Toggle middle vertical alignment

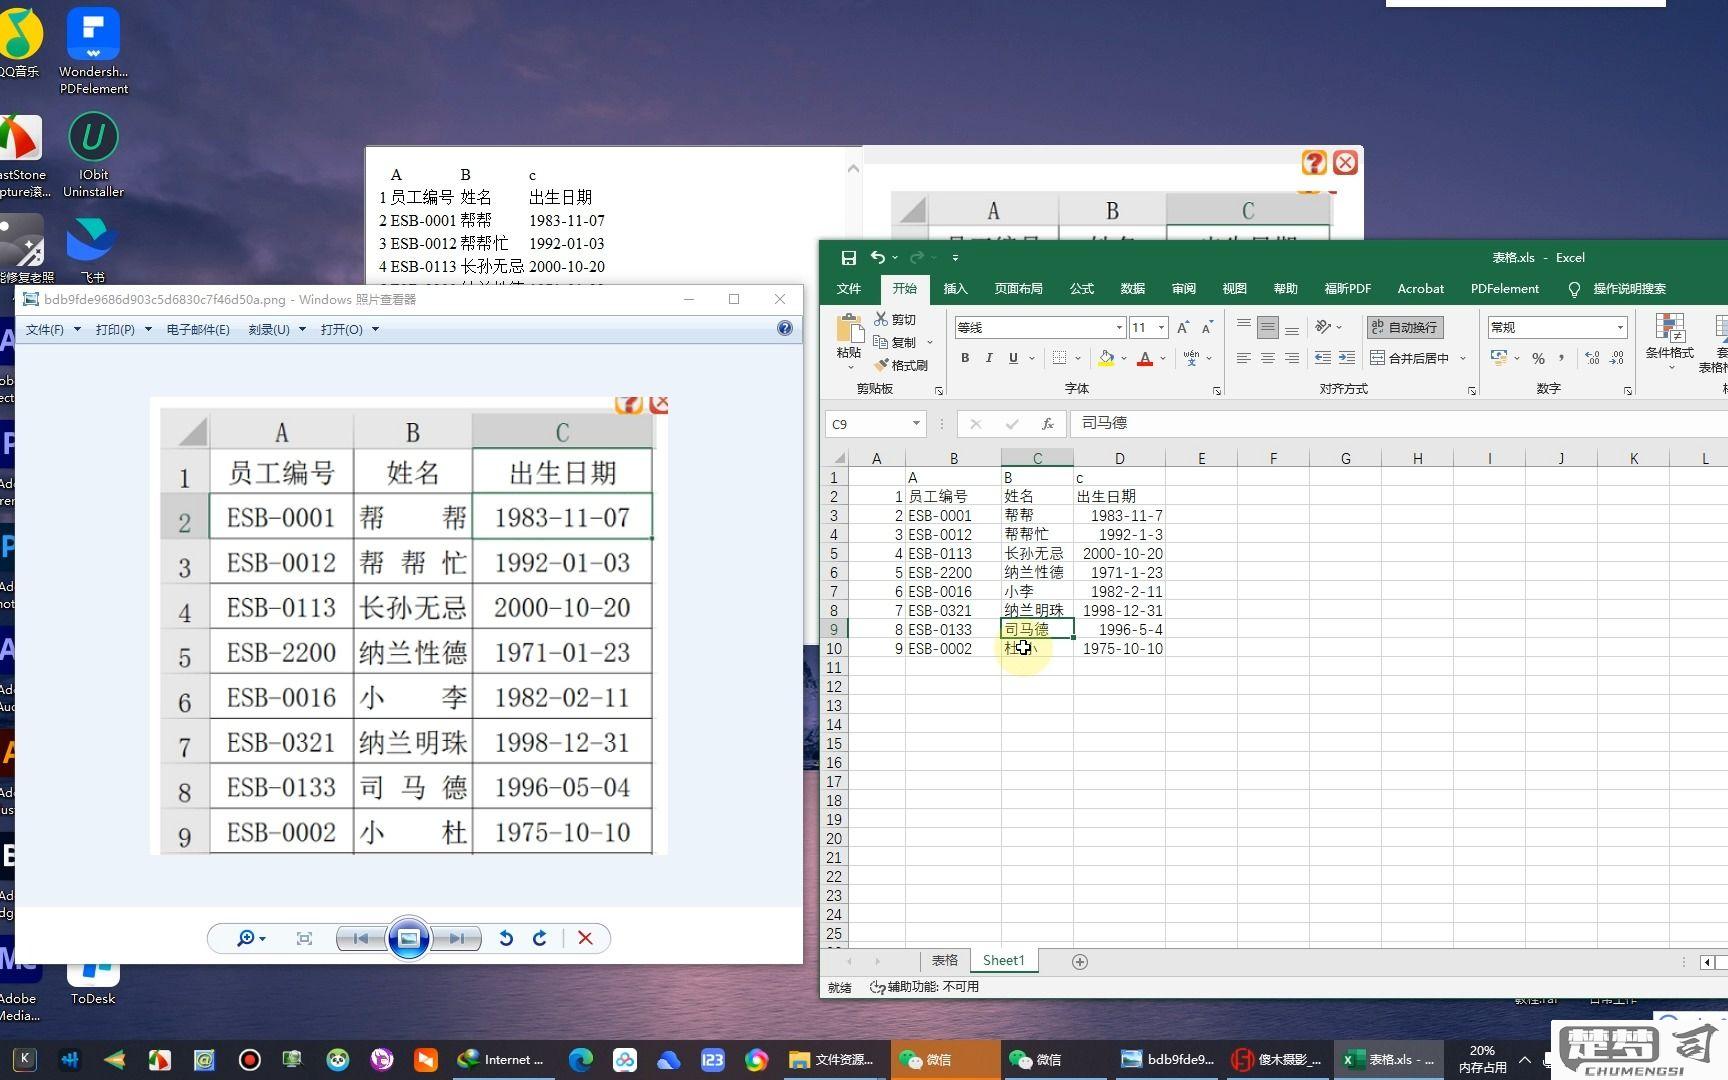point(1267,327)
